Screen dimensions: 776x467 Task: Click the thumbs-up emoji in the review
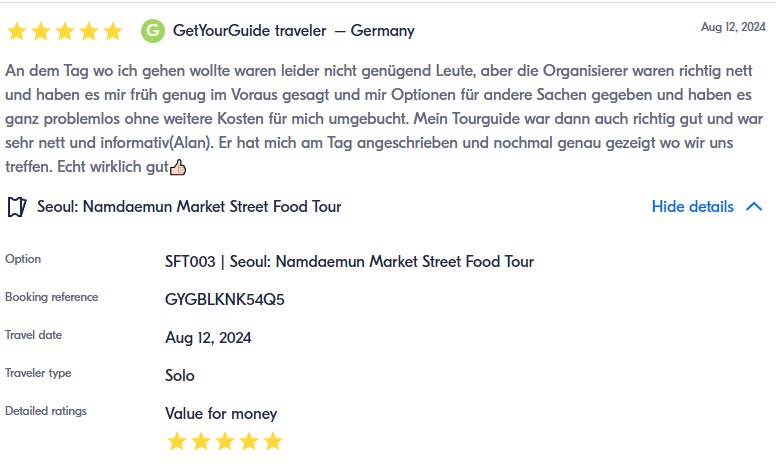point(178,167)
